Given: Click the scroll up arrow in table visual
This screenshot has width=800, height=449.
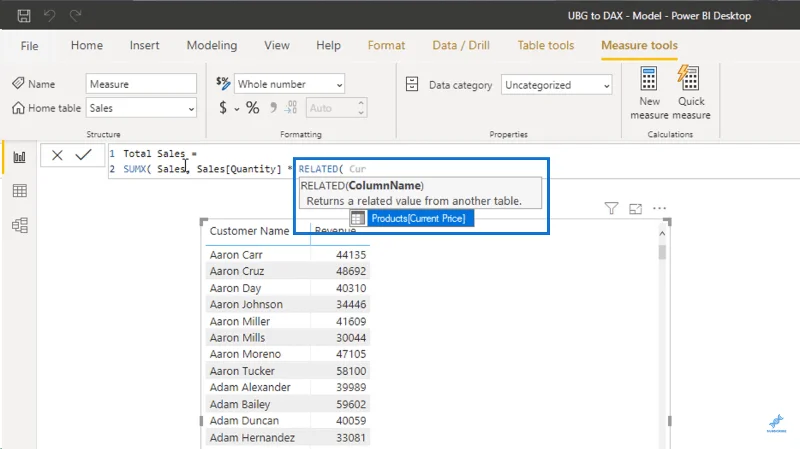Looking at the screenshot, I should [x=662, y=234].
